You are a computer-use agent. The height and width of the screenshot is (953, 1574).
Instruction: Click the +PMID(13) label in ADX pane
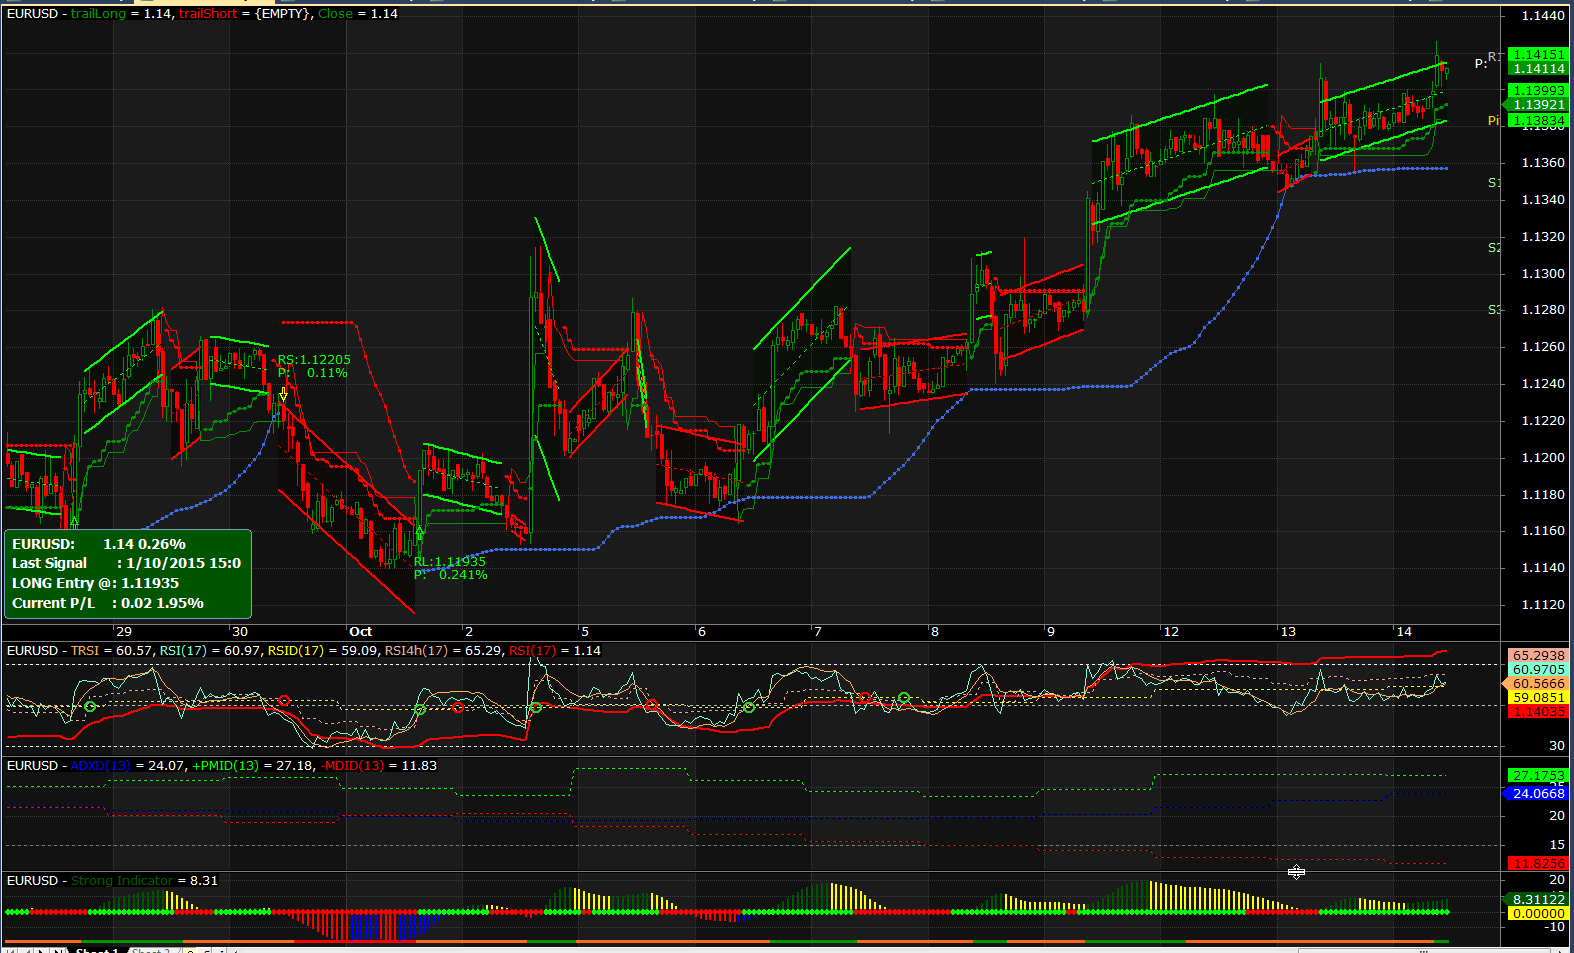225,766
